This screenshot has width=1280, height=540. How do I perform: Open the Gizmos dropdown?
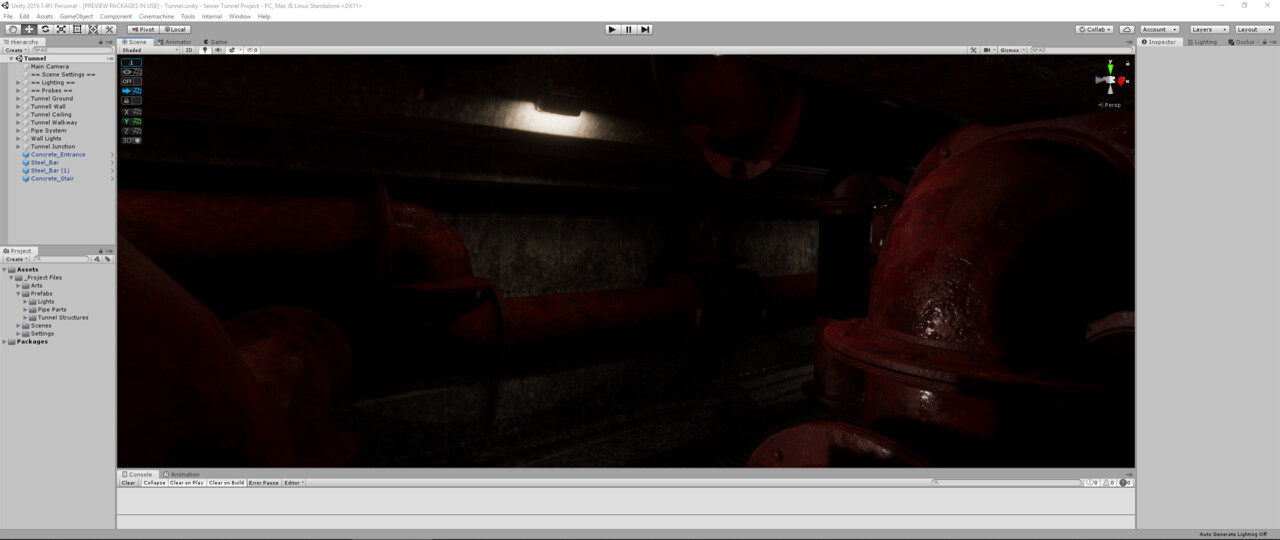[1012, 50]
